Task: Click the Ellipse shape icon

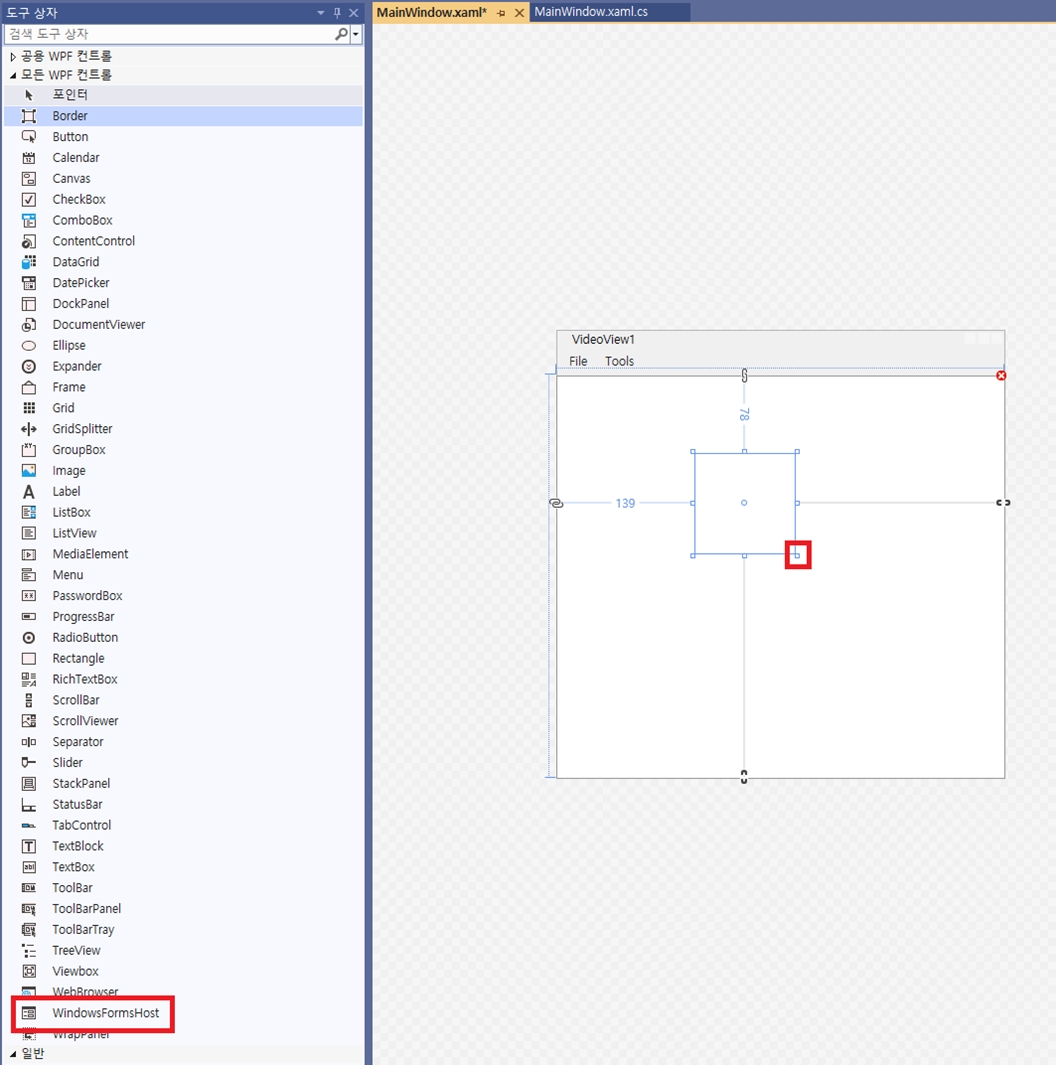Action: 29,346
